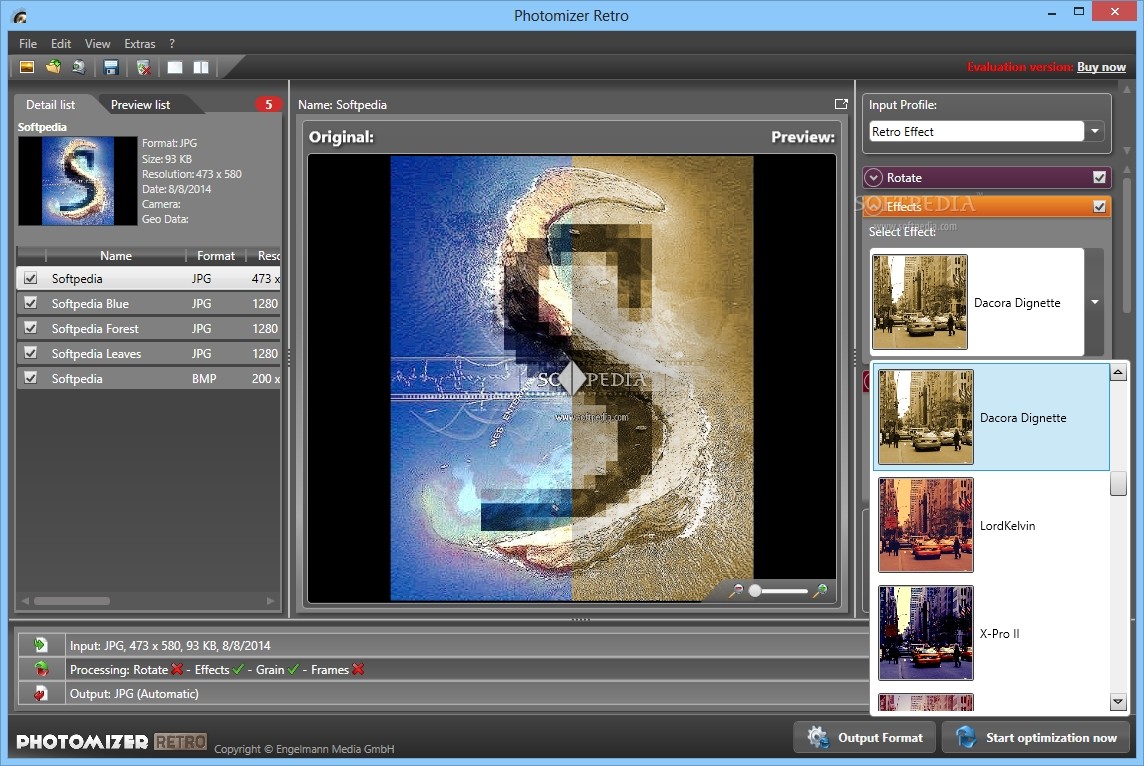1144x766 pixels.
Task: Switch to the Detail list tab
Action: (x=50, y=104)
